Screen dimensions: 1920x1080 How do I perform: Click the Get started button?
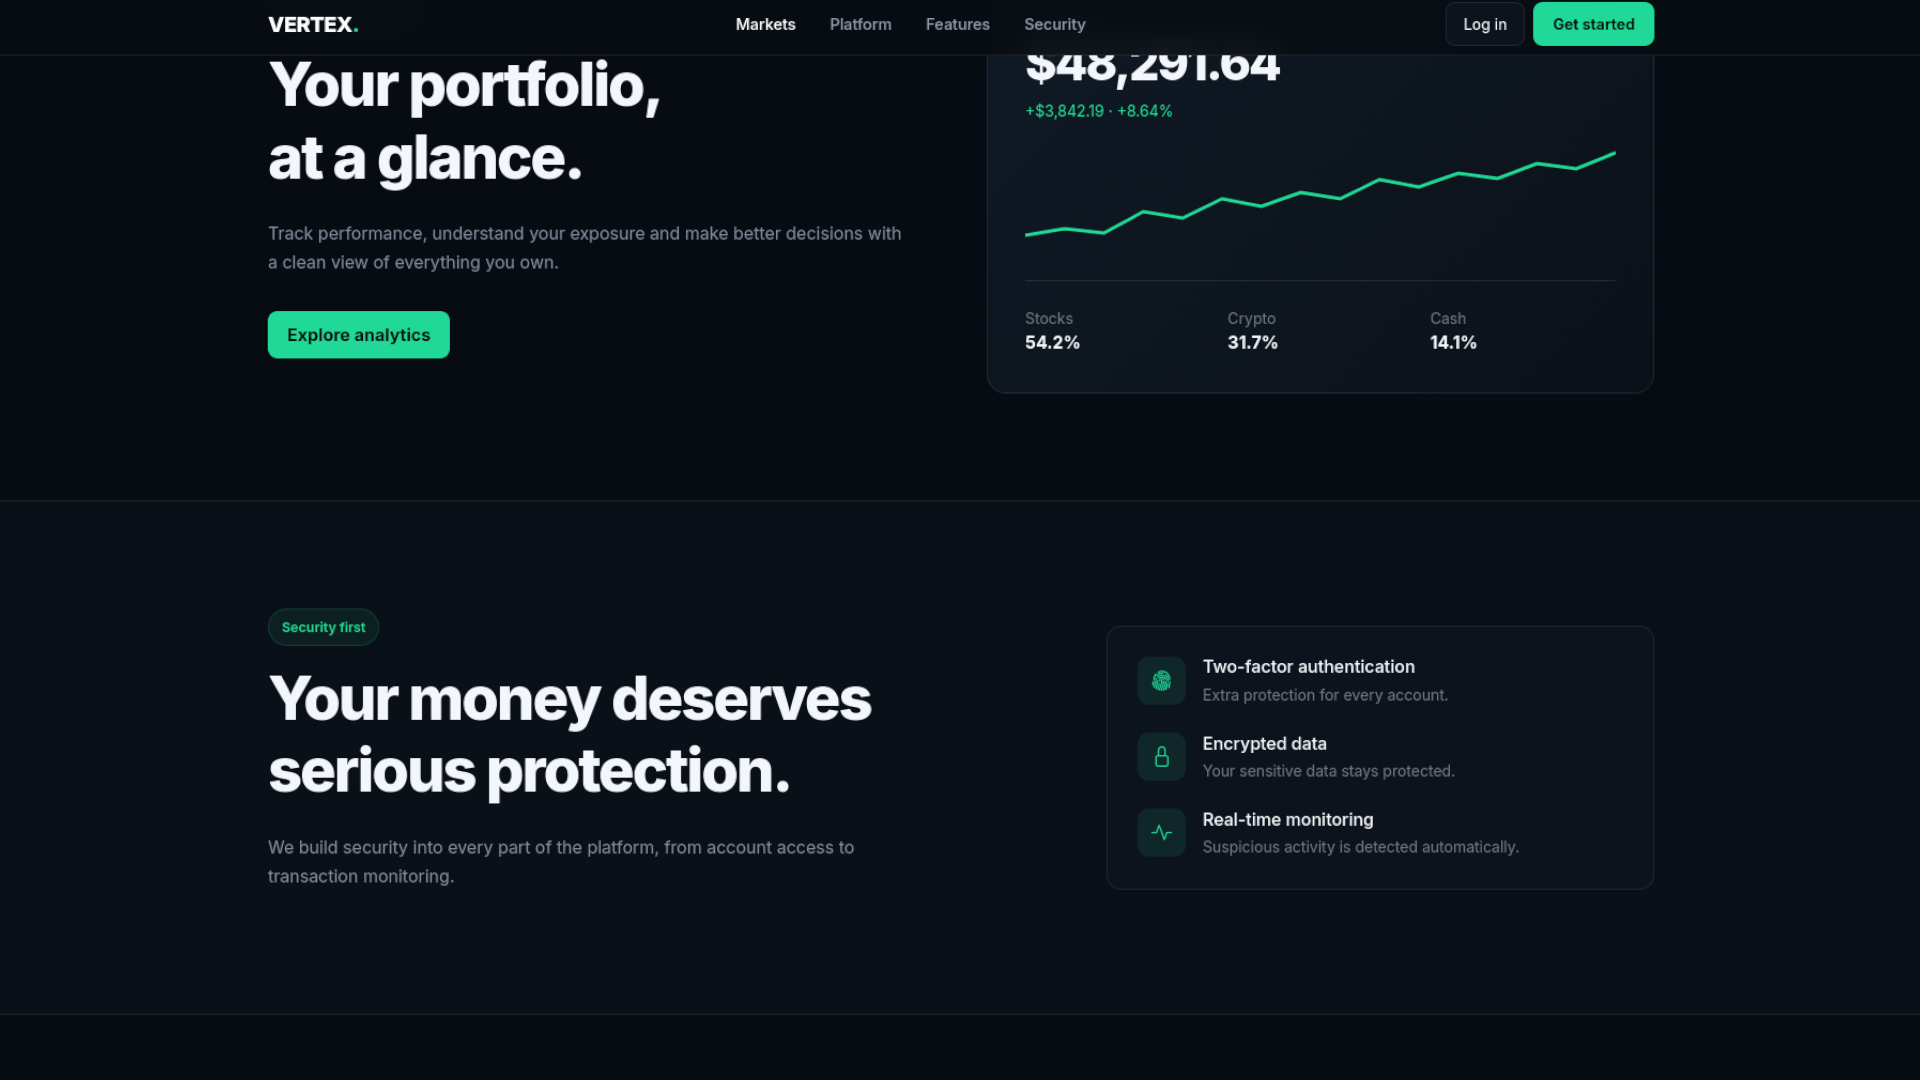pos(1593,24)
